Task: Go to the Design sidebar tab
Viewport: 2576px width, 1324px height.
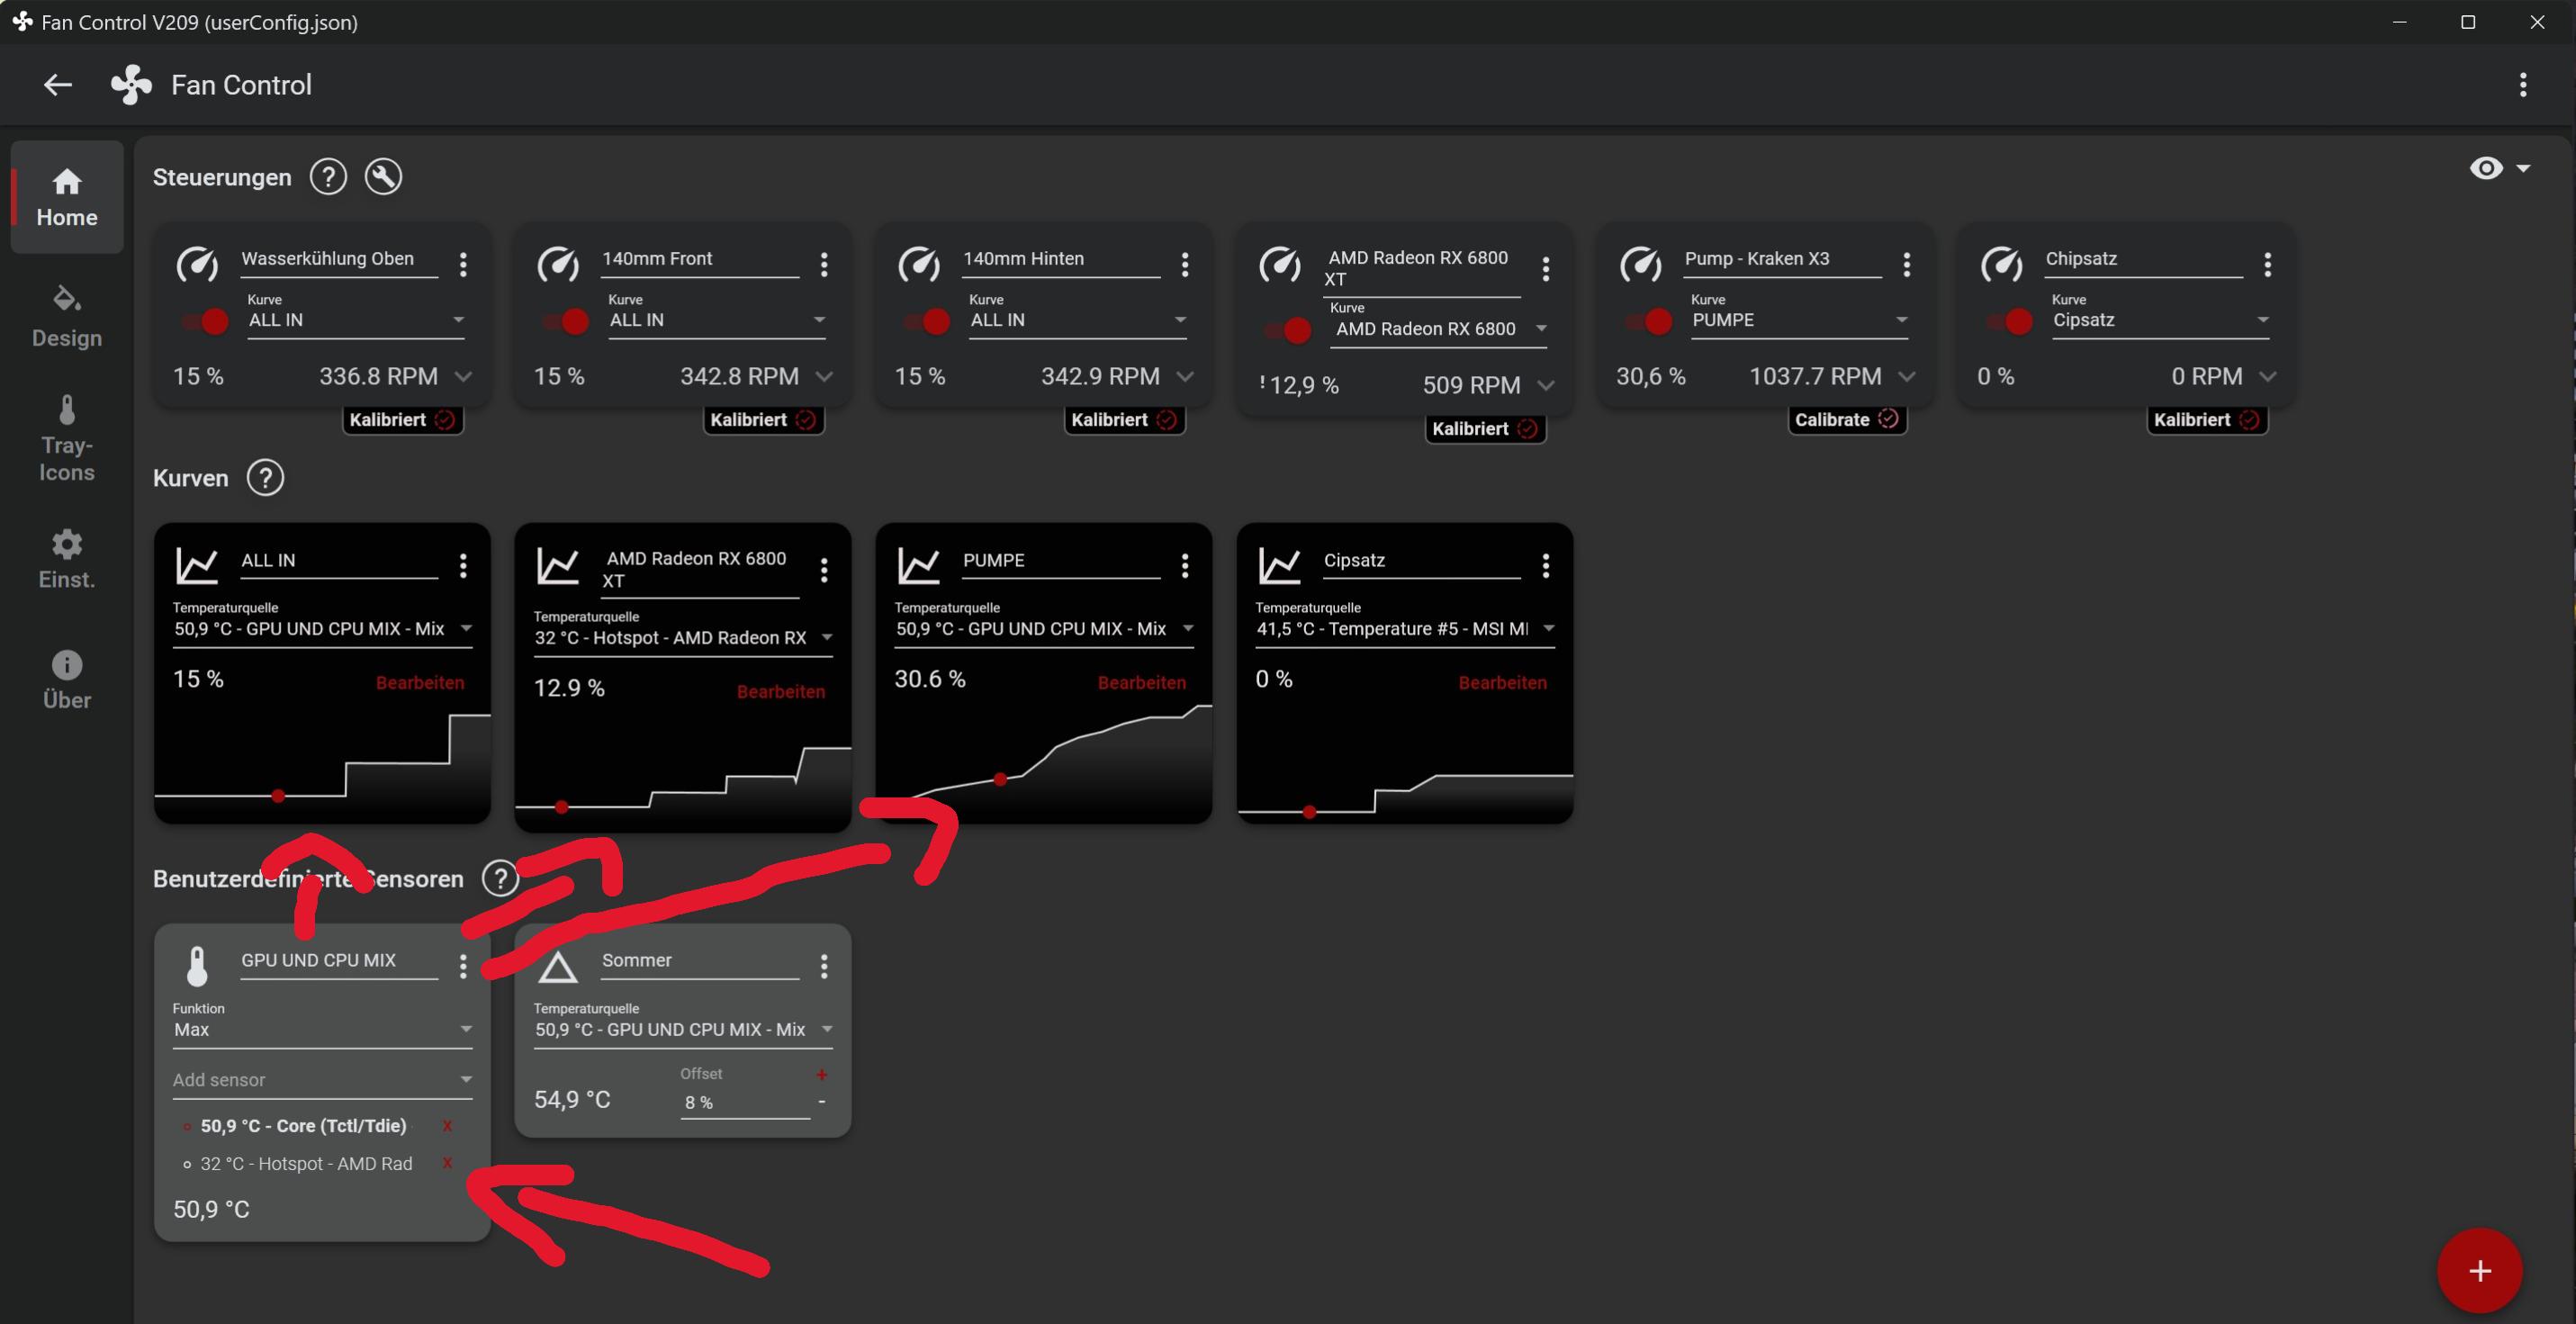Action: pyautogui.click(x=67, y=316)
